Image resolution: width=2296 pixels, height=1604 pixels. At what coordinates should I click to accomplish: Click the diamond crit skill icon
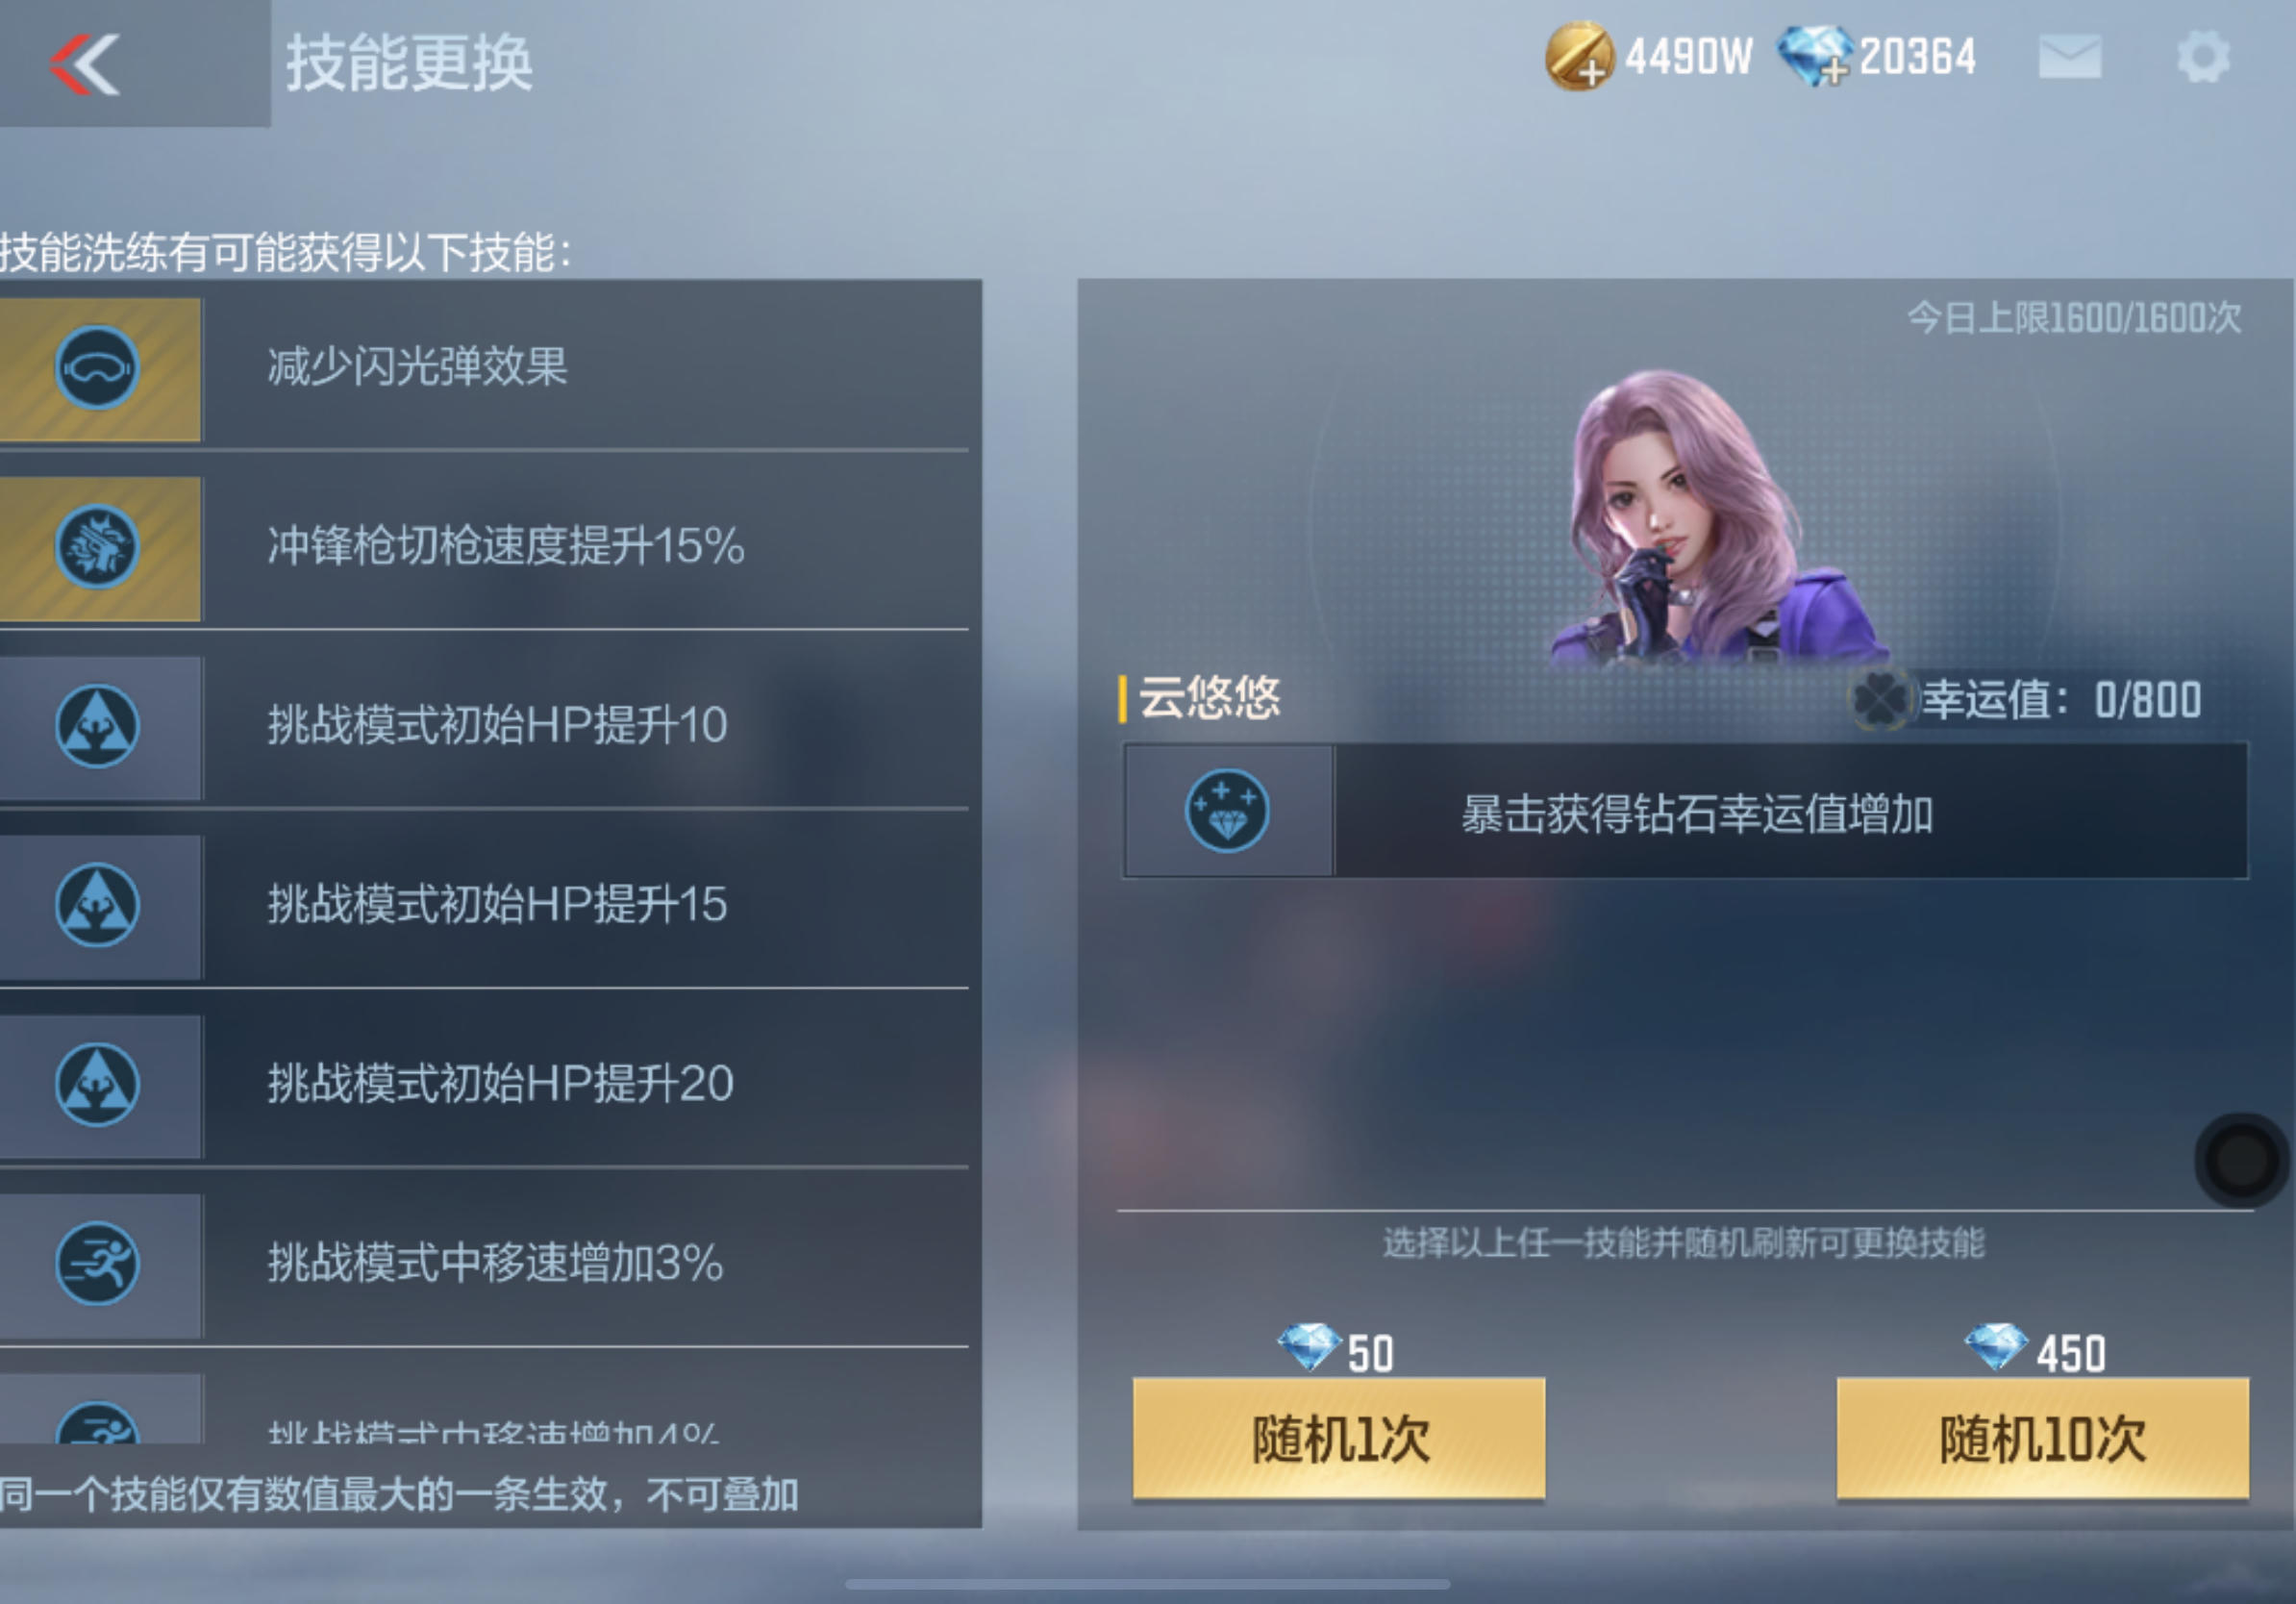(1227, 810)
